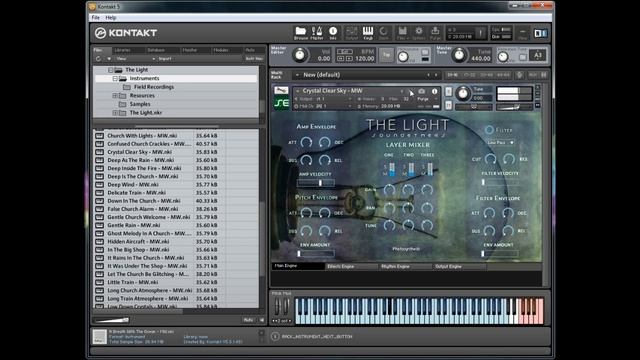Click the Samples folder icon
Screen dimensions: 640x360
coord(122,104)
